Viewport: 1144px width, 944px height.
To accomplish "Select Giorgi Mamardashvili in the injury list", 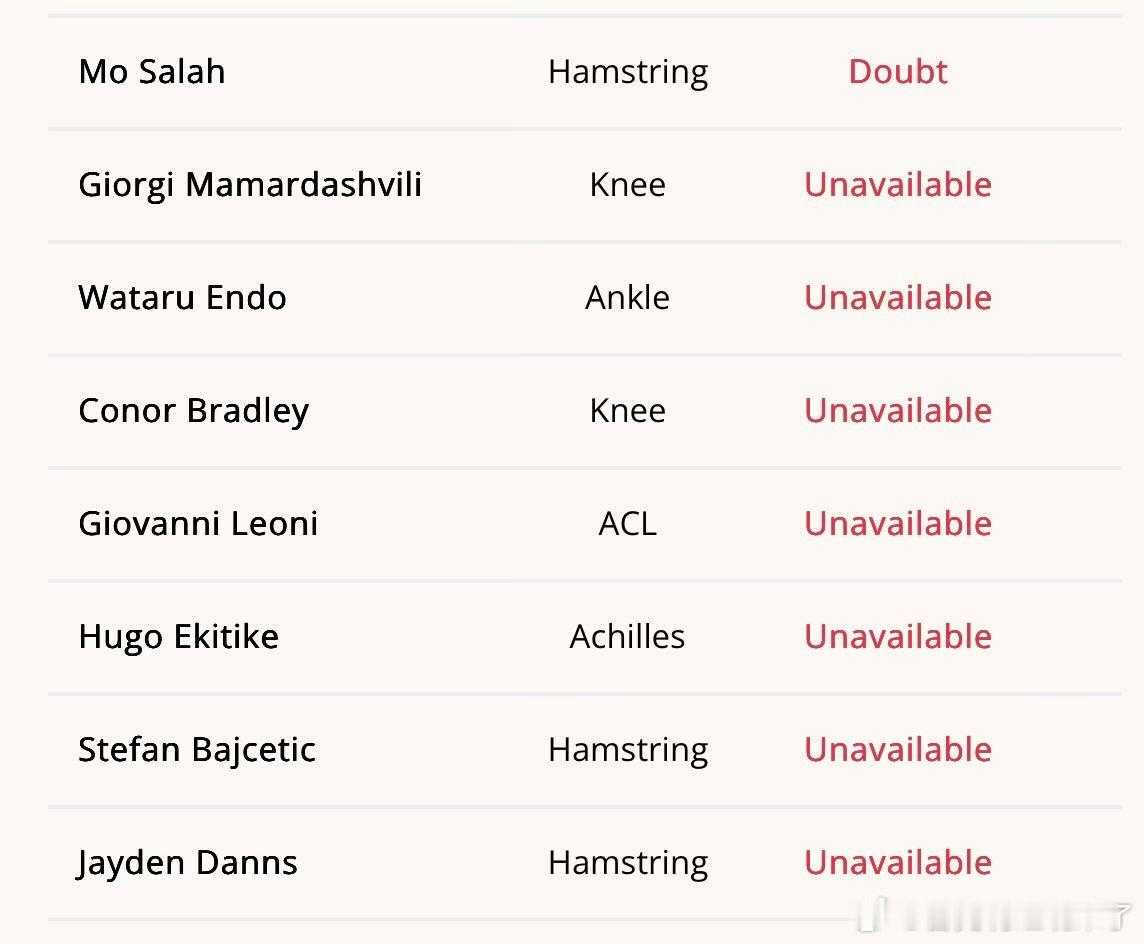I will tap(250, 185).
